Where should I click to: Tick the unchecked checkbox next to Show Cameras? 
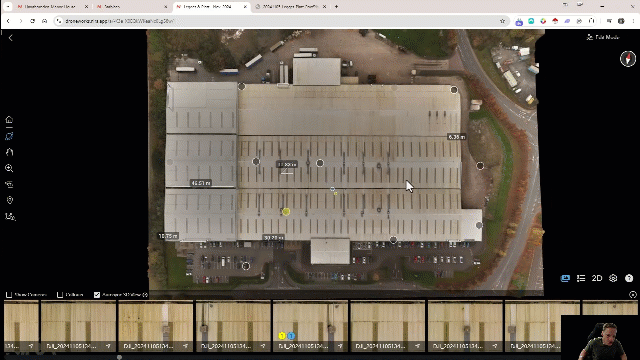pyautogui.click(x=60, y=295)
